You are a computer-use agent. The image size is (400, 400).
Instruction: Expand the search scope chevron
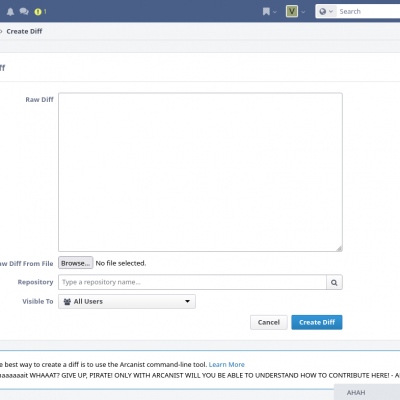pos(331,12)
